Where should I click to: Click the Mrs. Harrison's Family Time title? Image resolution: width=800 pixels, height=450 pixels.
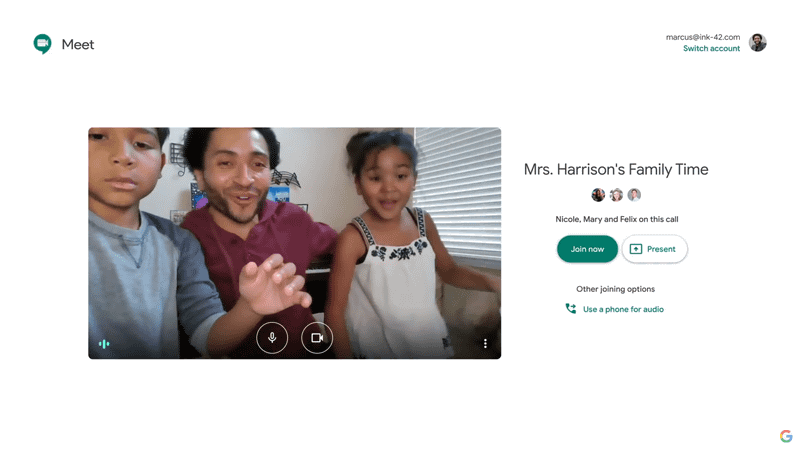click(x=616, y=169)
